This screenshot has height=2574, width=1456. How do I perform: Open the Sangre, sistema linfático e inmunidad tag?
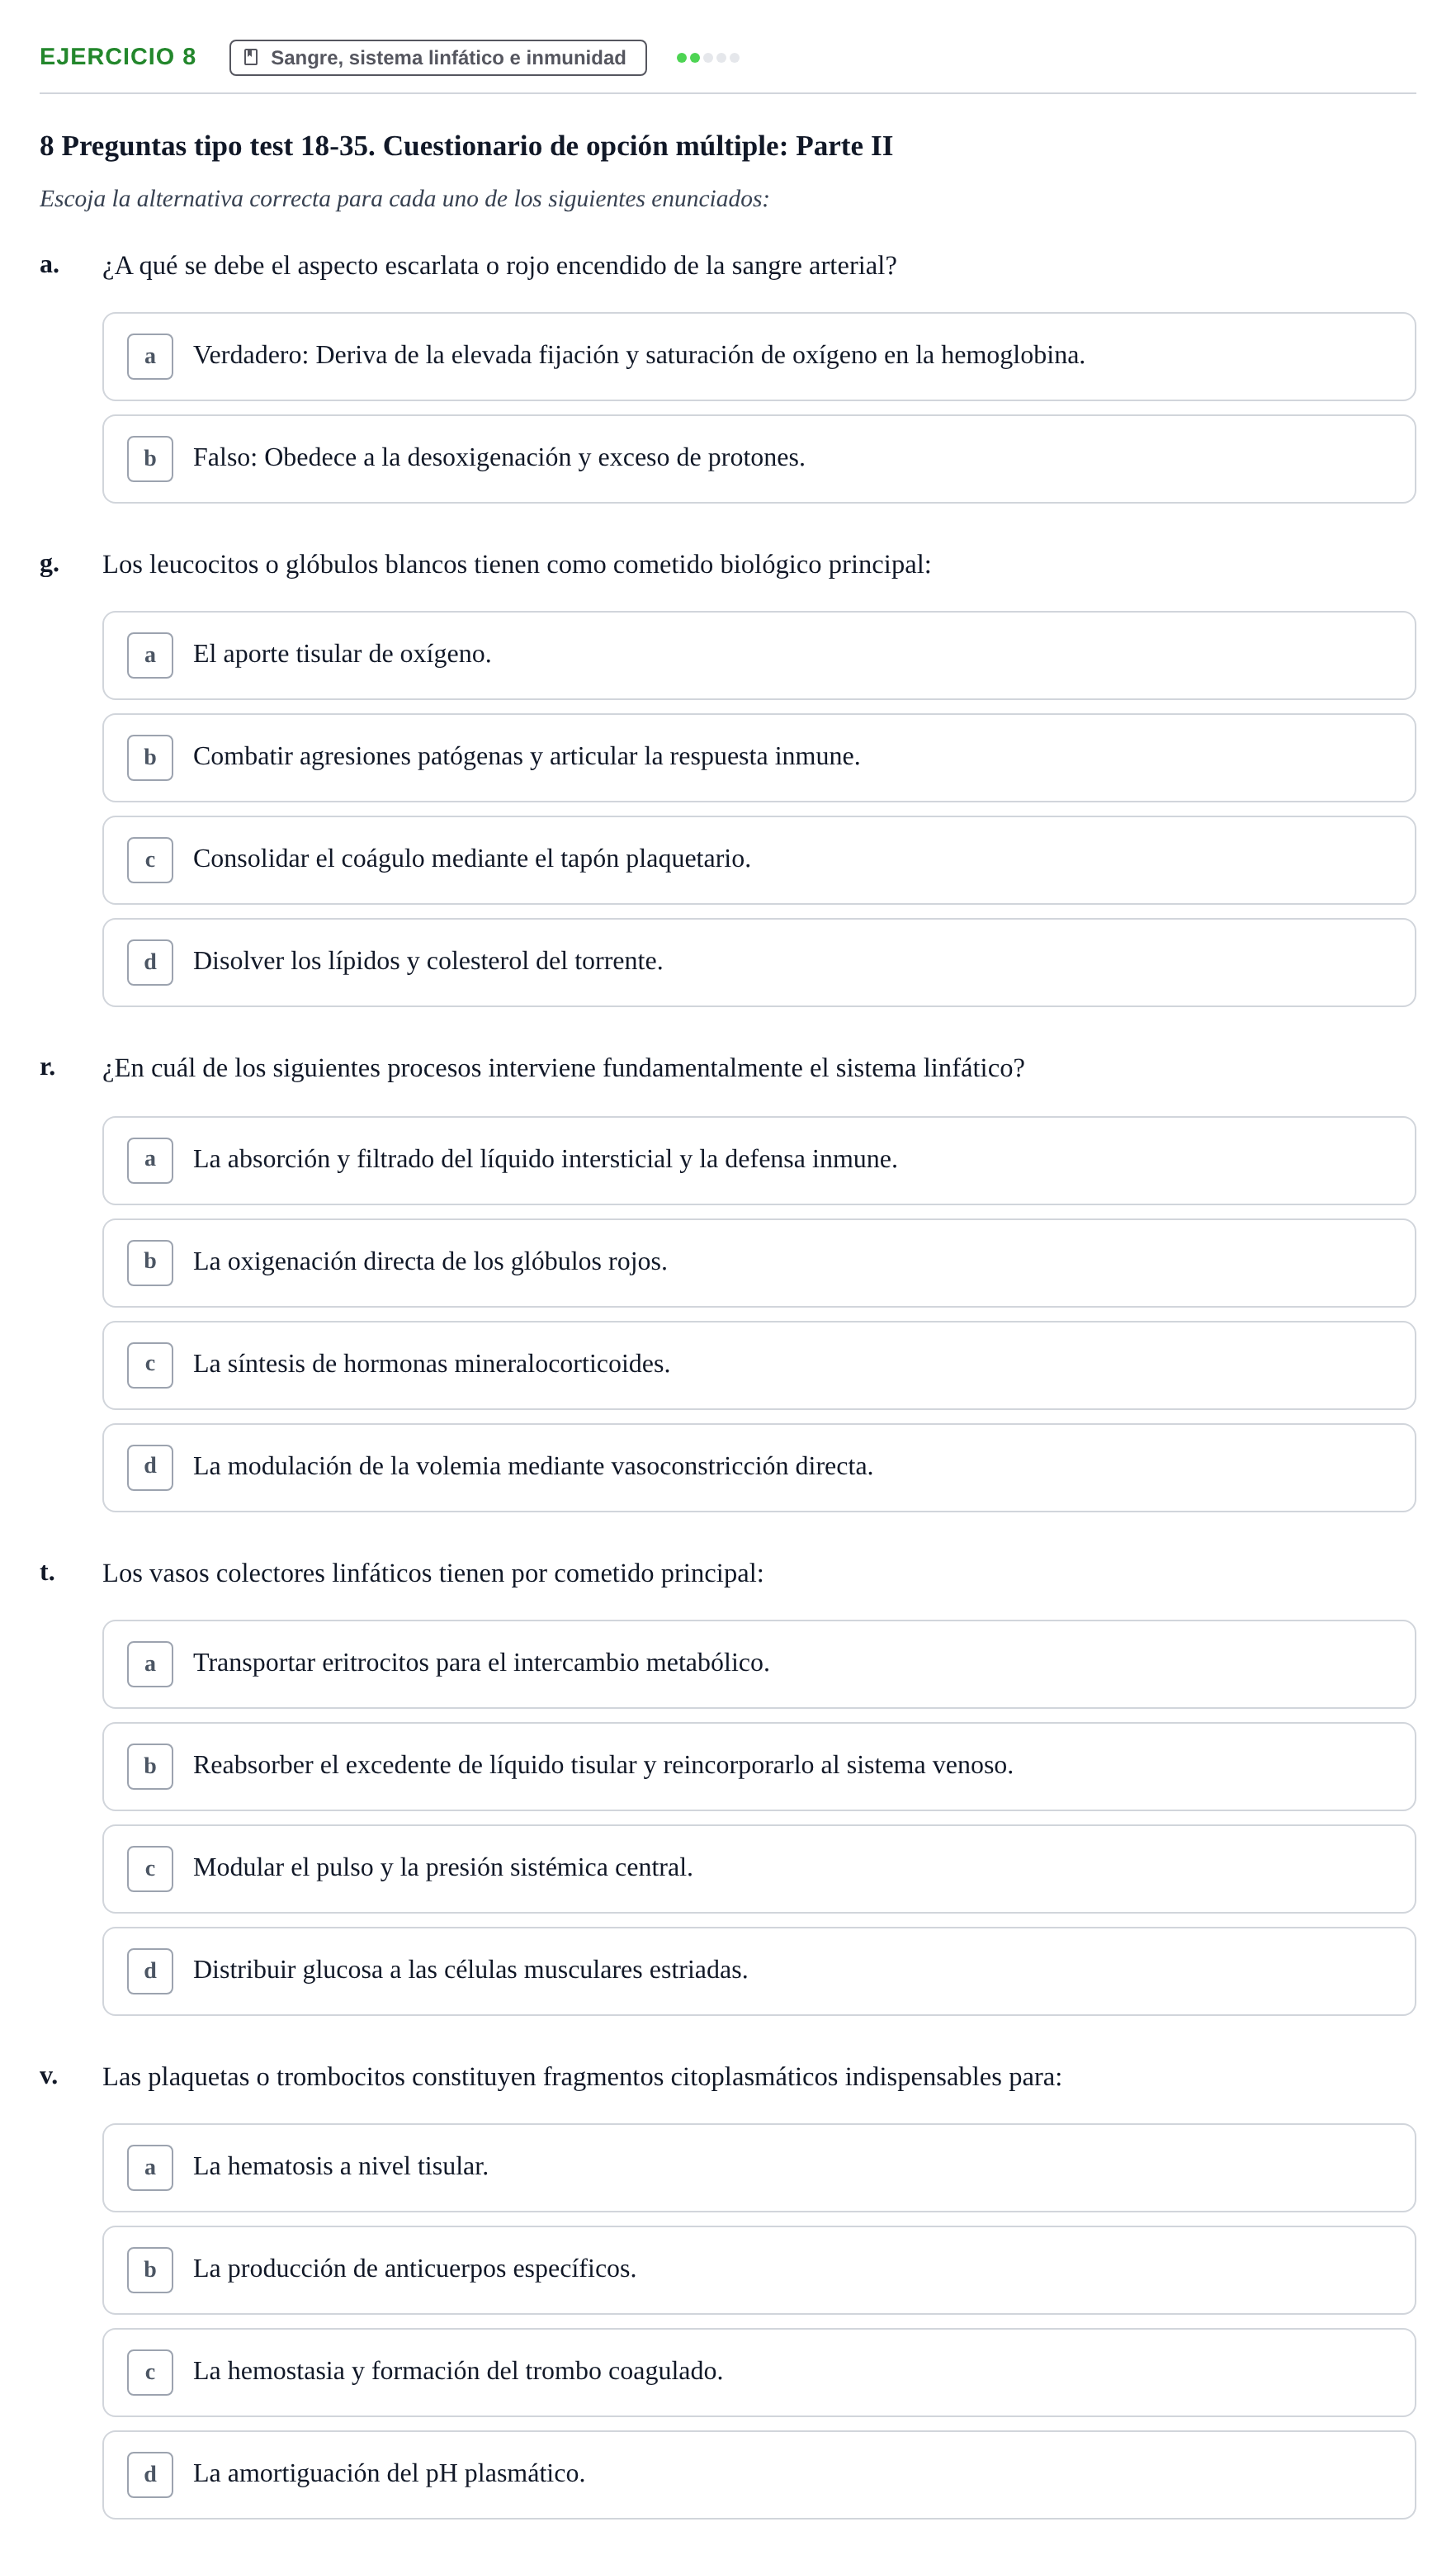[438, 58]
